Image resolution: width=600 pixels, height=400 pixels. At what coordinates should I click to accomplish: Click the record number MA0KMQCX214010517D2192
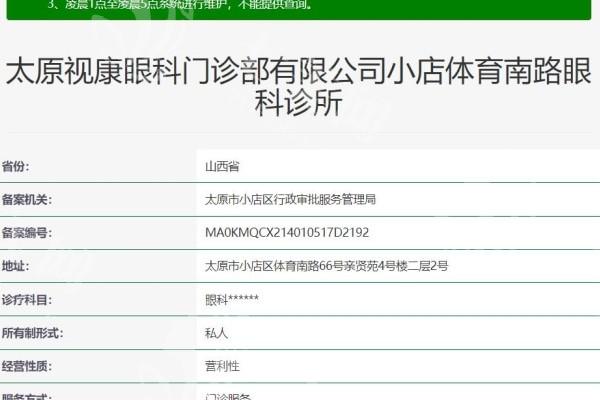[x=287, y=232]
